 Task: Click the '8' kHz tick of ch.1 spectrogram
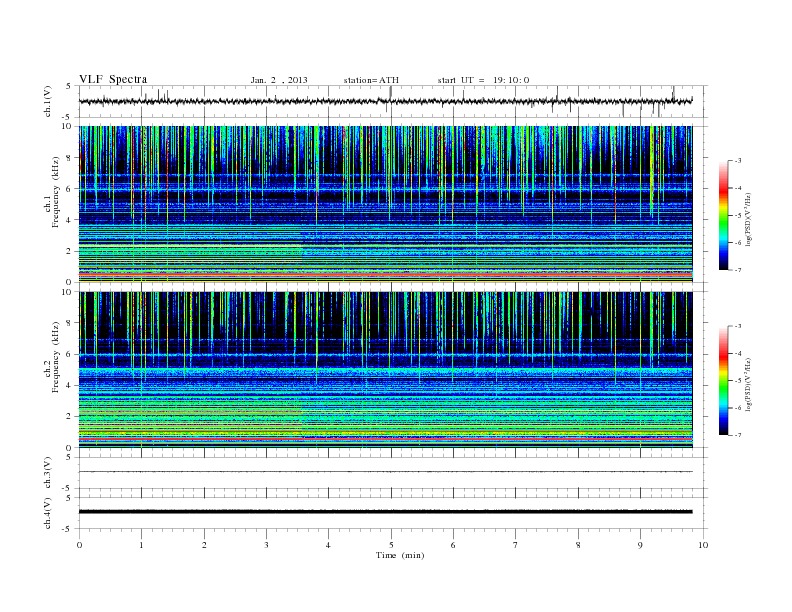69,158
